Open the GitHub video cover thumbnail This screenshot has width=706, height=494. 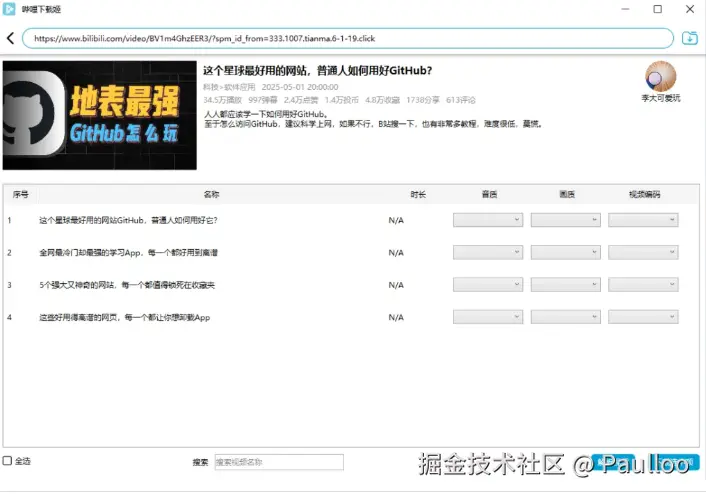[100, 115]
